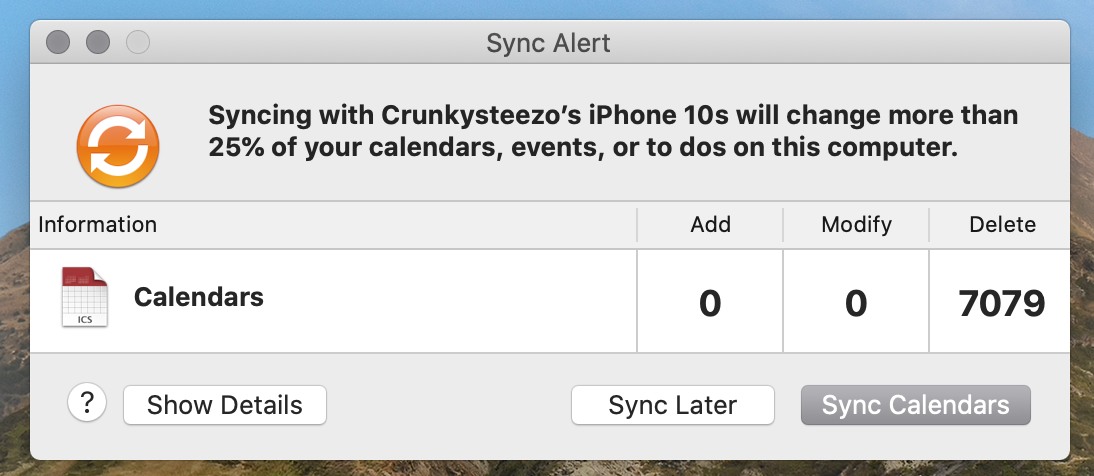Select the Calendars row label

pos(199,297)
